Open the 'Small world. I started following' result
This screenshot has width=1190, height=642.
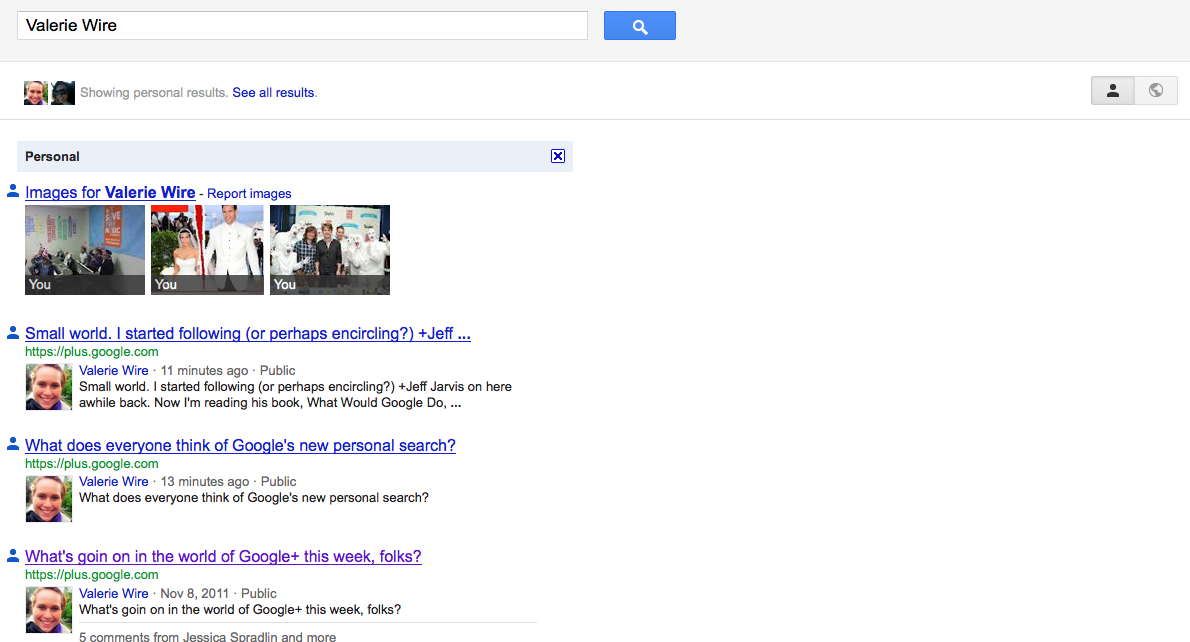[247, 334]
